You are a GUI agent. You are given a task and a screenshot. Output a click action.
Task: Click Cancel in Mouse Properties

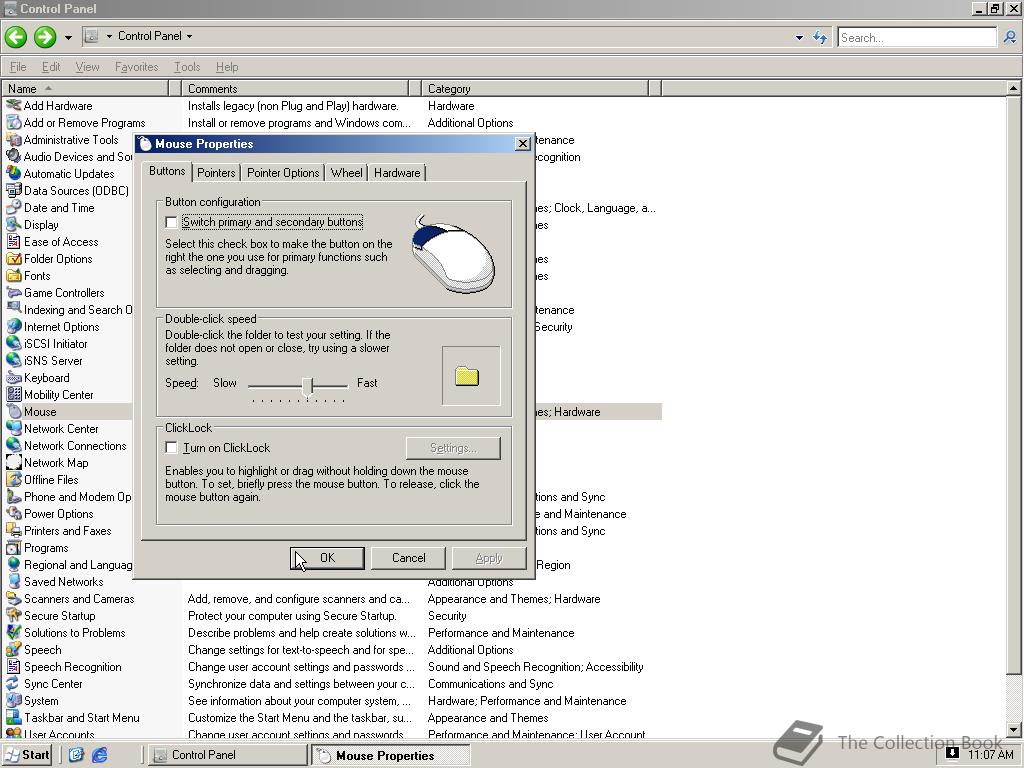[408, 558]
